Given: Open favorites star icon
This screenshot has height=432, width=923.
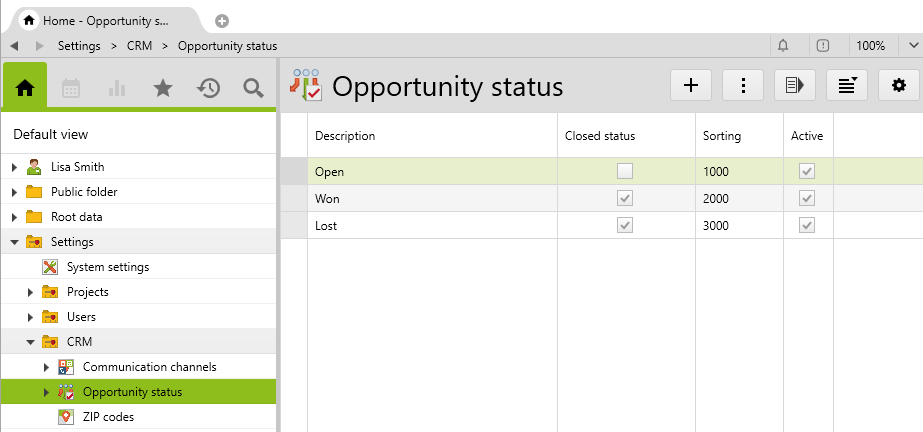Looking at the screenshot, I should click(x=163, y=88).
